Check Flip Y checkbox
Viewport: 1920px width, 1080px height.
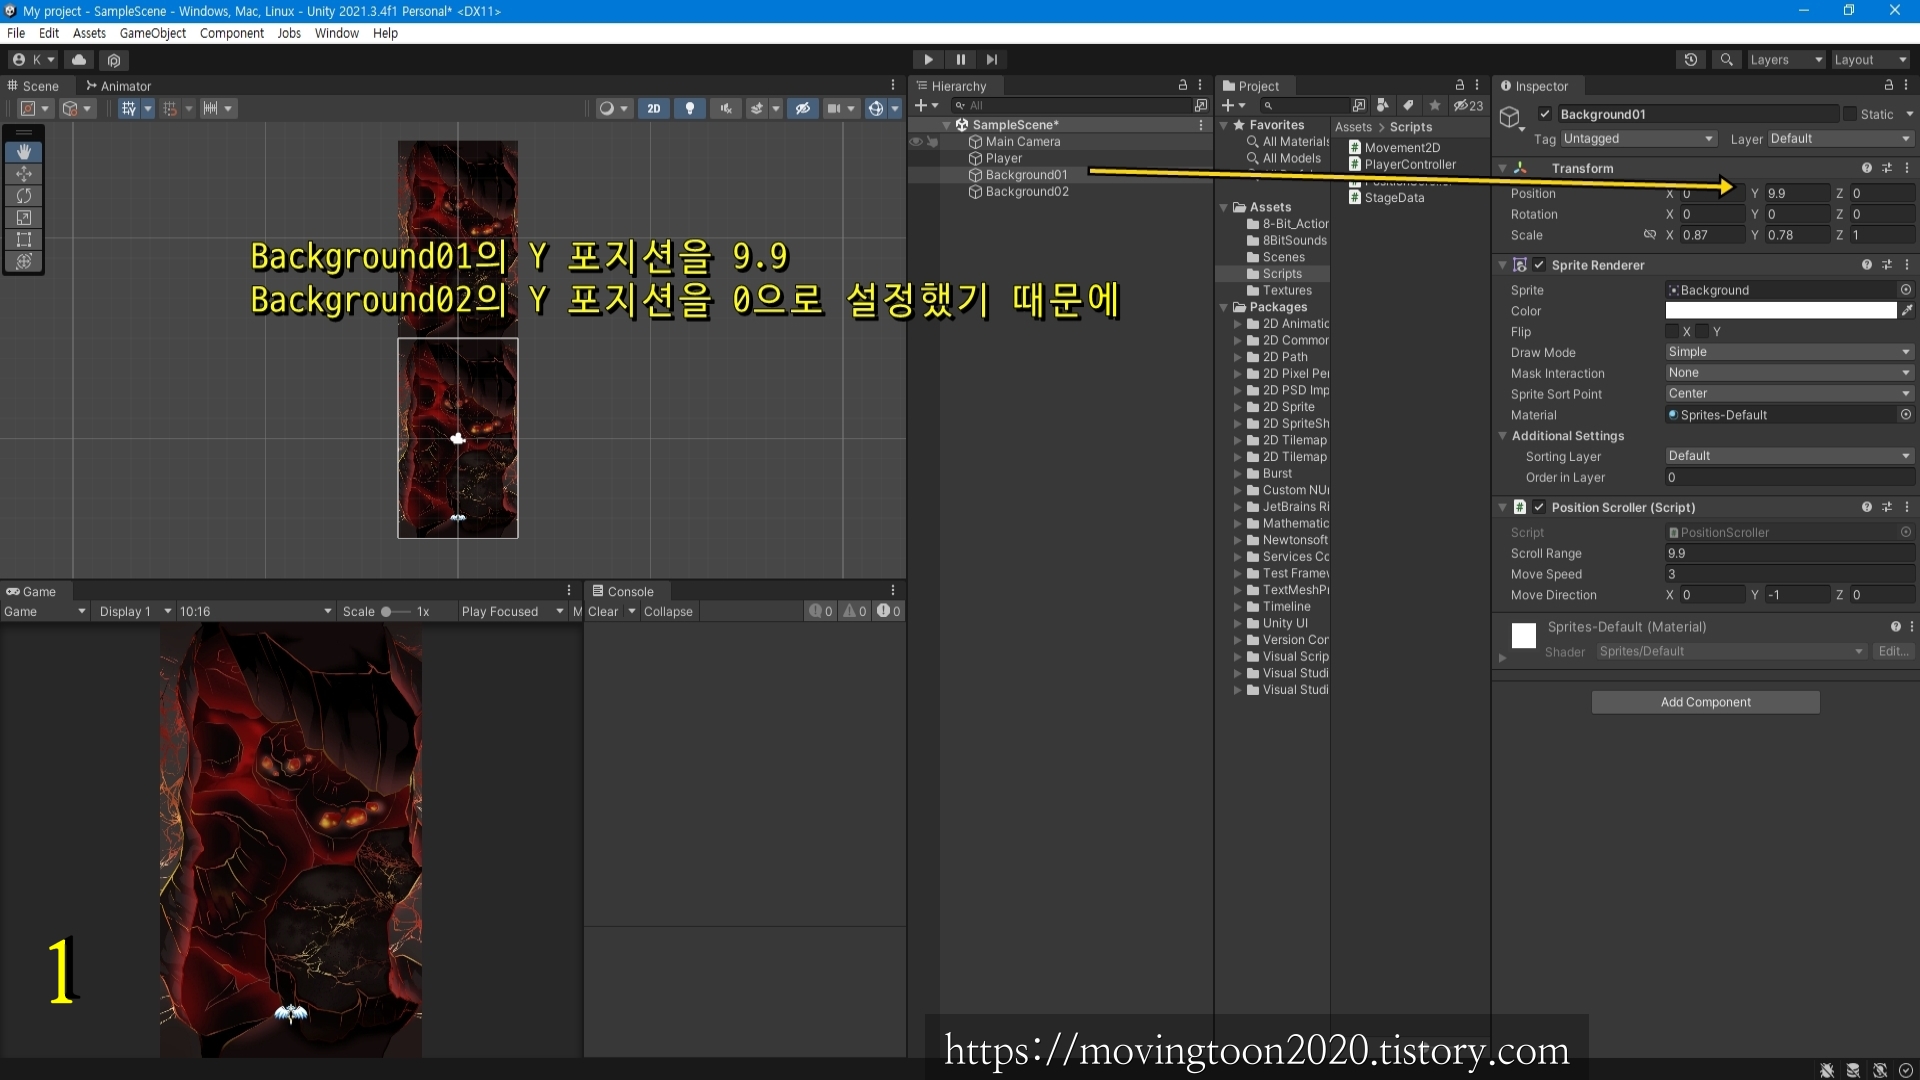pos(1702,332)
